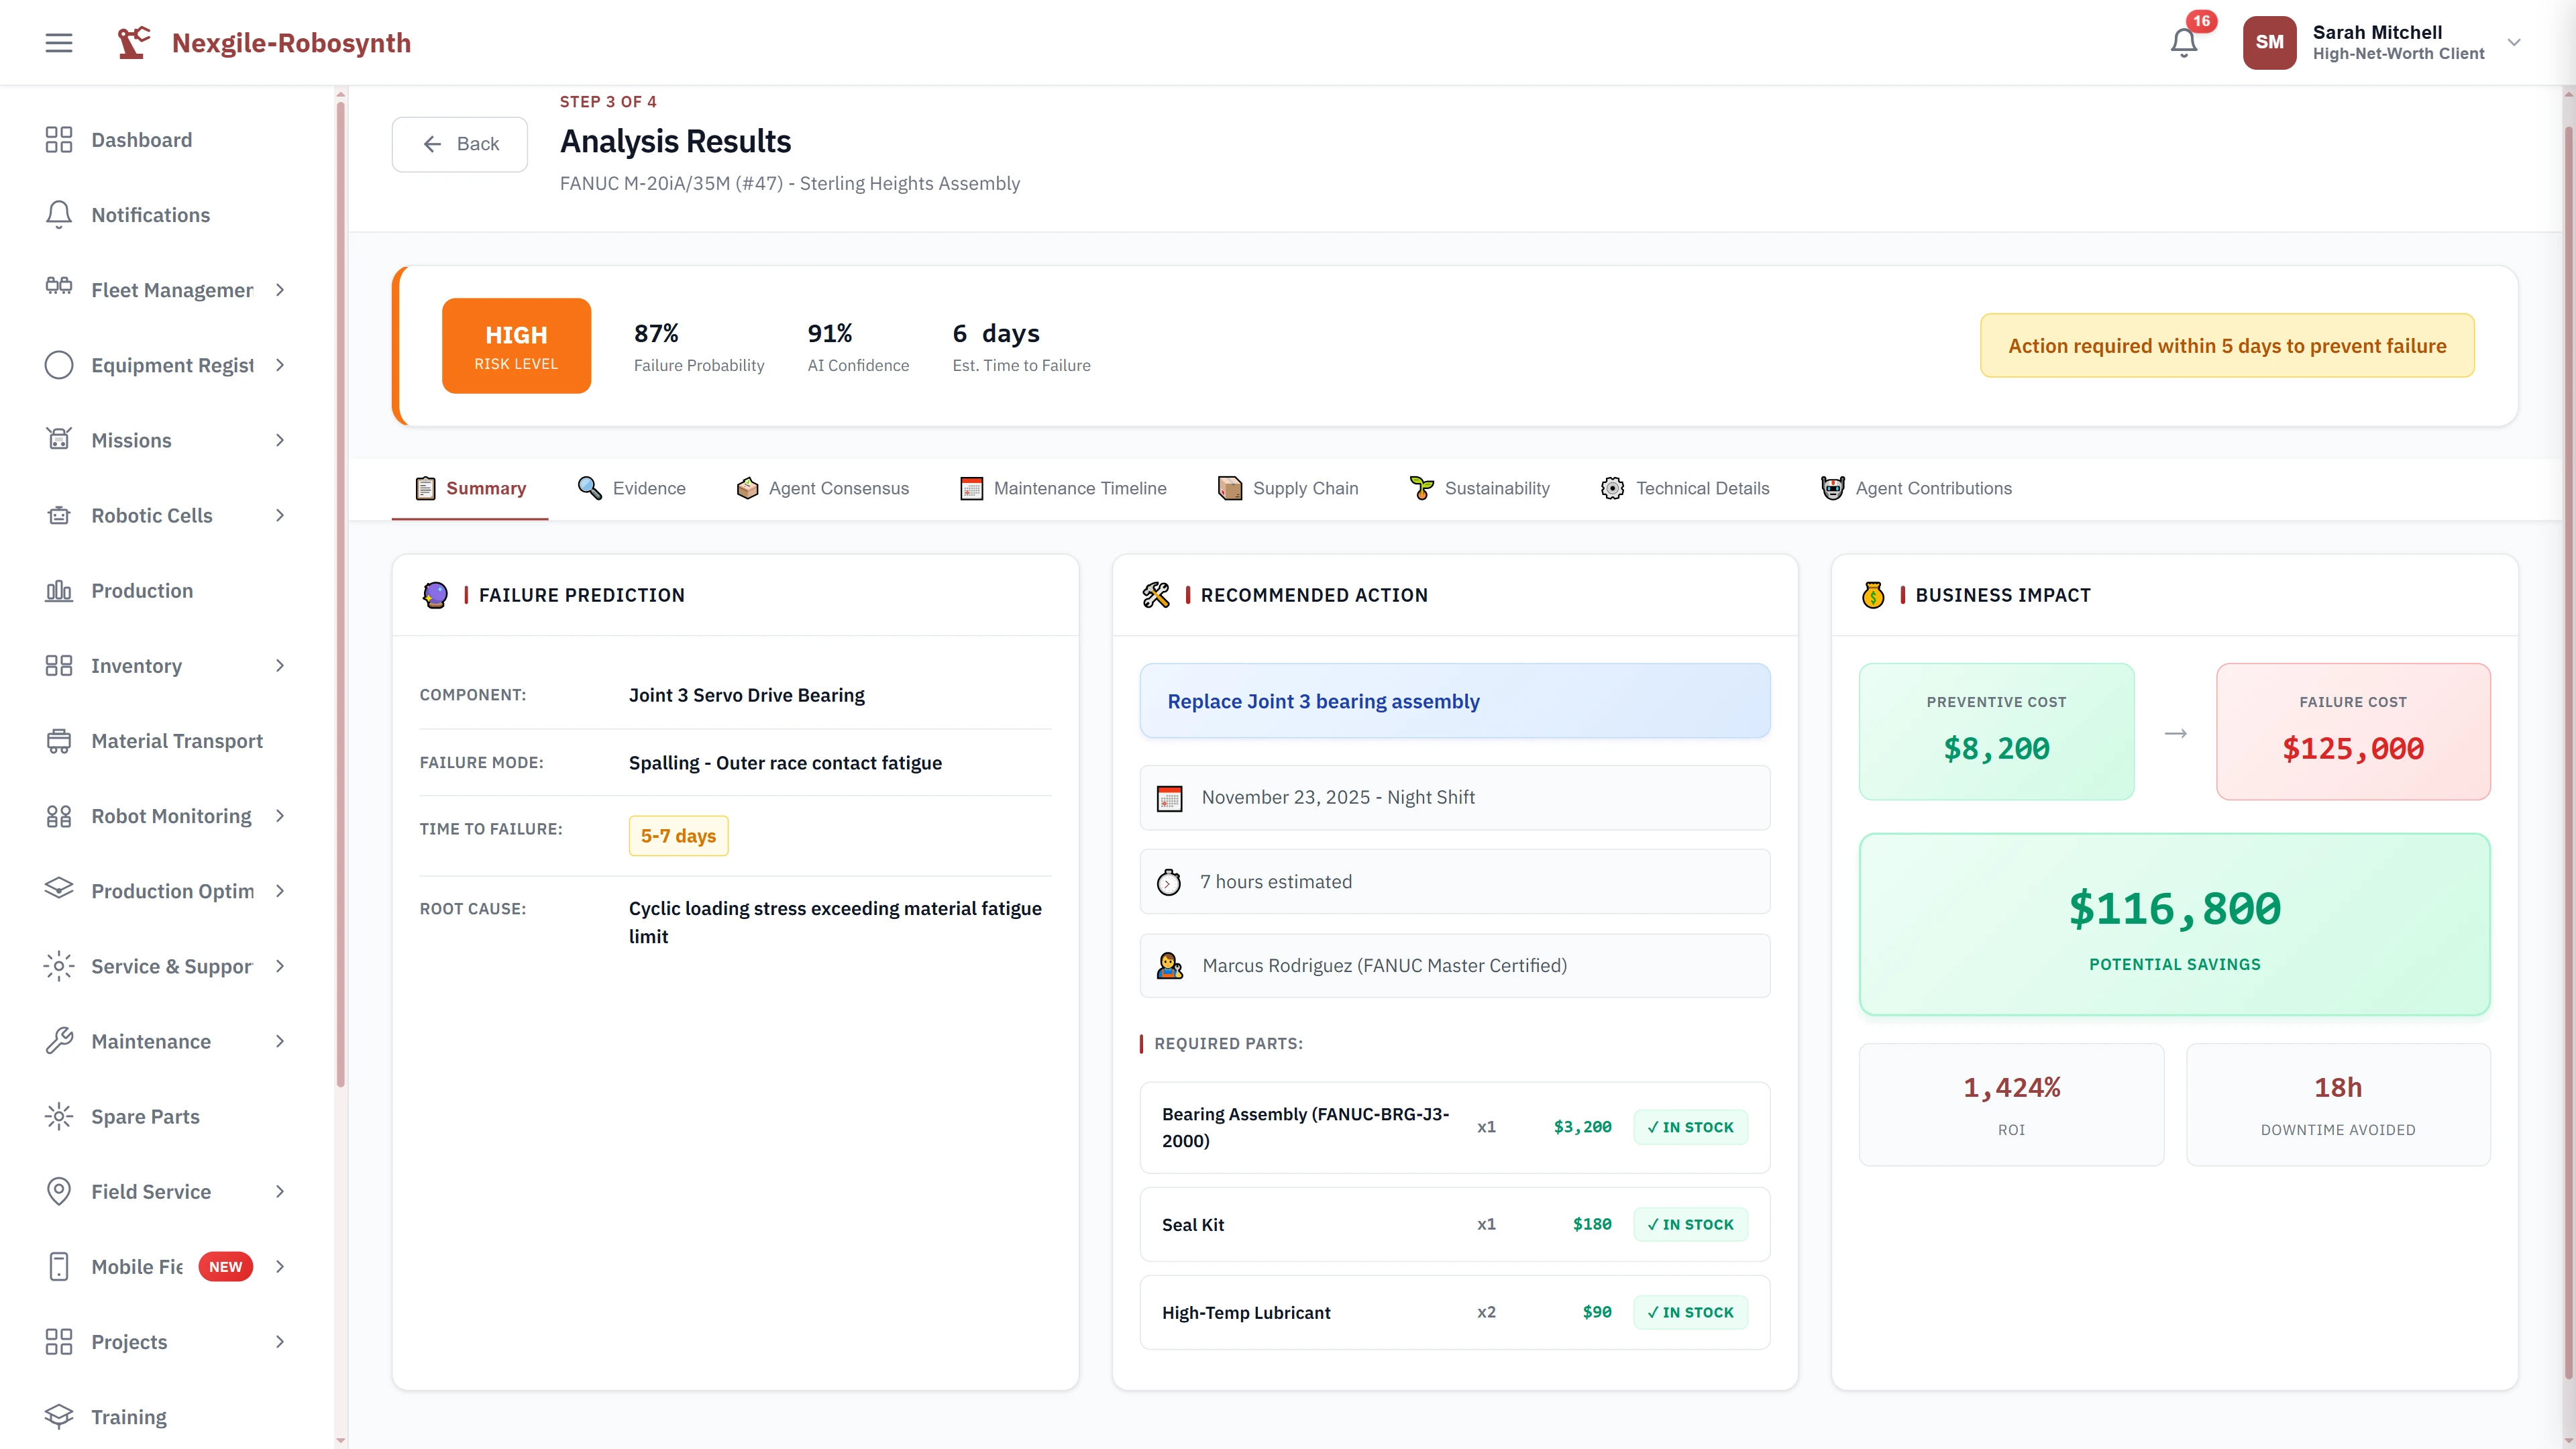Click the 5-7 days time-to-failure badge
The width and height of the screenshot is (2576, 1449).
click(x=678, y=835)
